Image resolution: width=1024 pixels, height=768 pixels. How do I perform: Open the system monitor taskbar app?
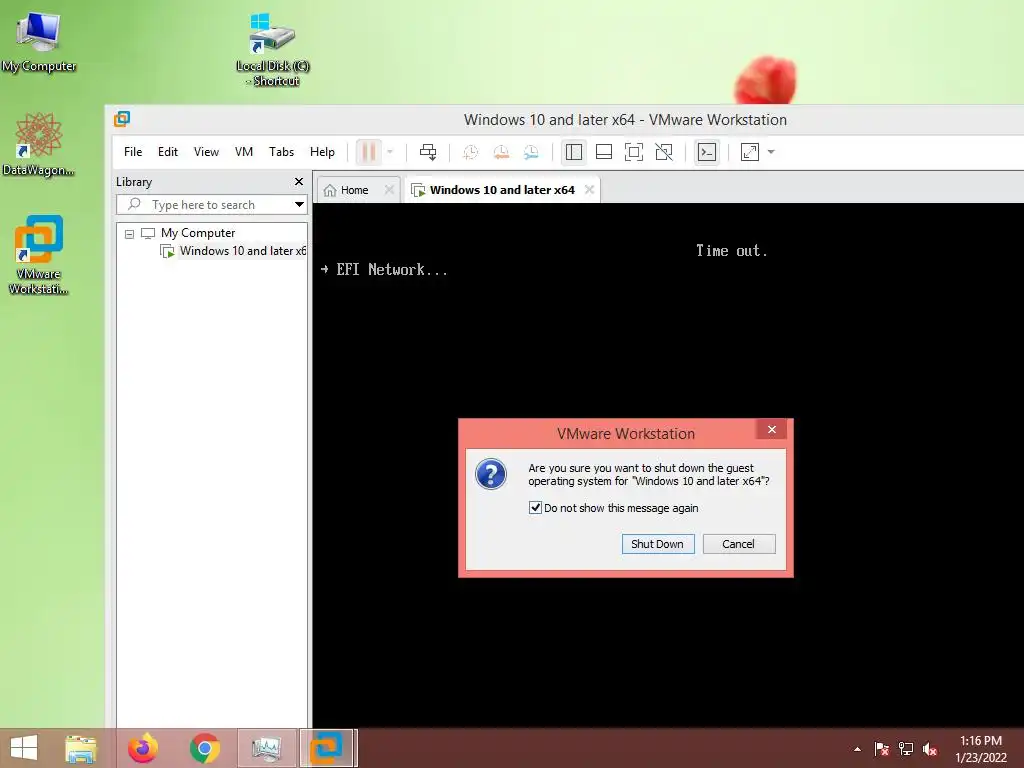(x=266, y=748)
